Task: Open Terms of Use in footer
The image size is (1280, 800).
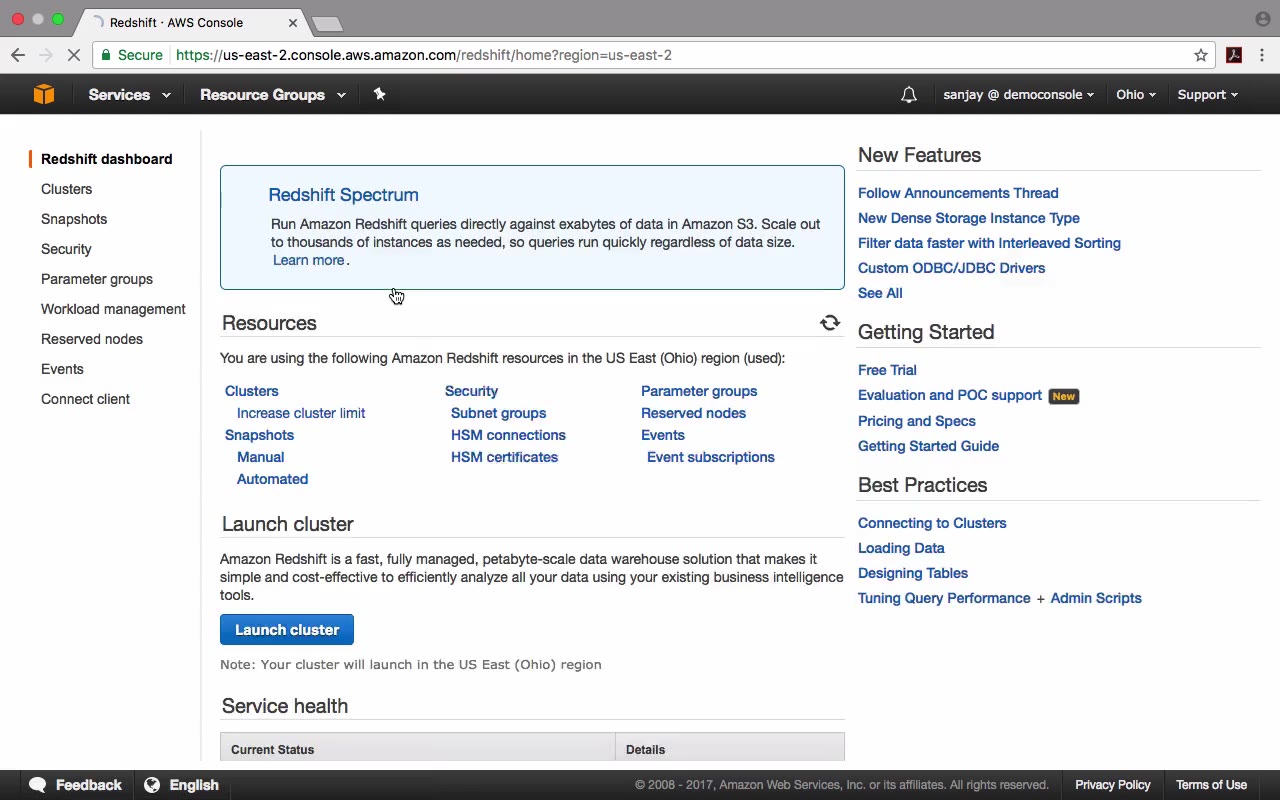Action: pyautogui.click(x=1211, y=785)
